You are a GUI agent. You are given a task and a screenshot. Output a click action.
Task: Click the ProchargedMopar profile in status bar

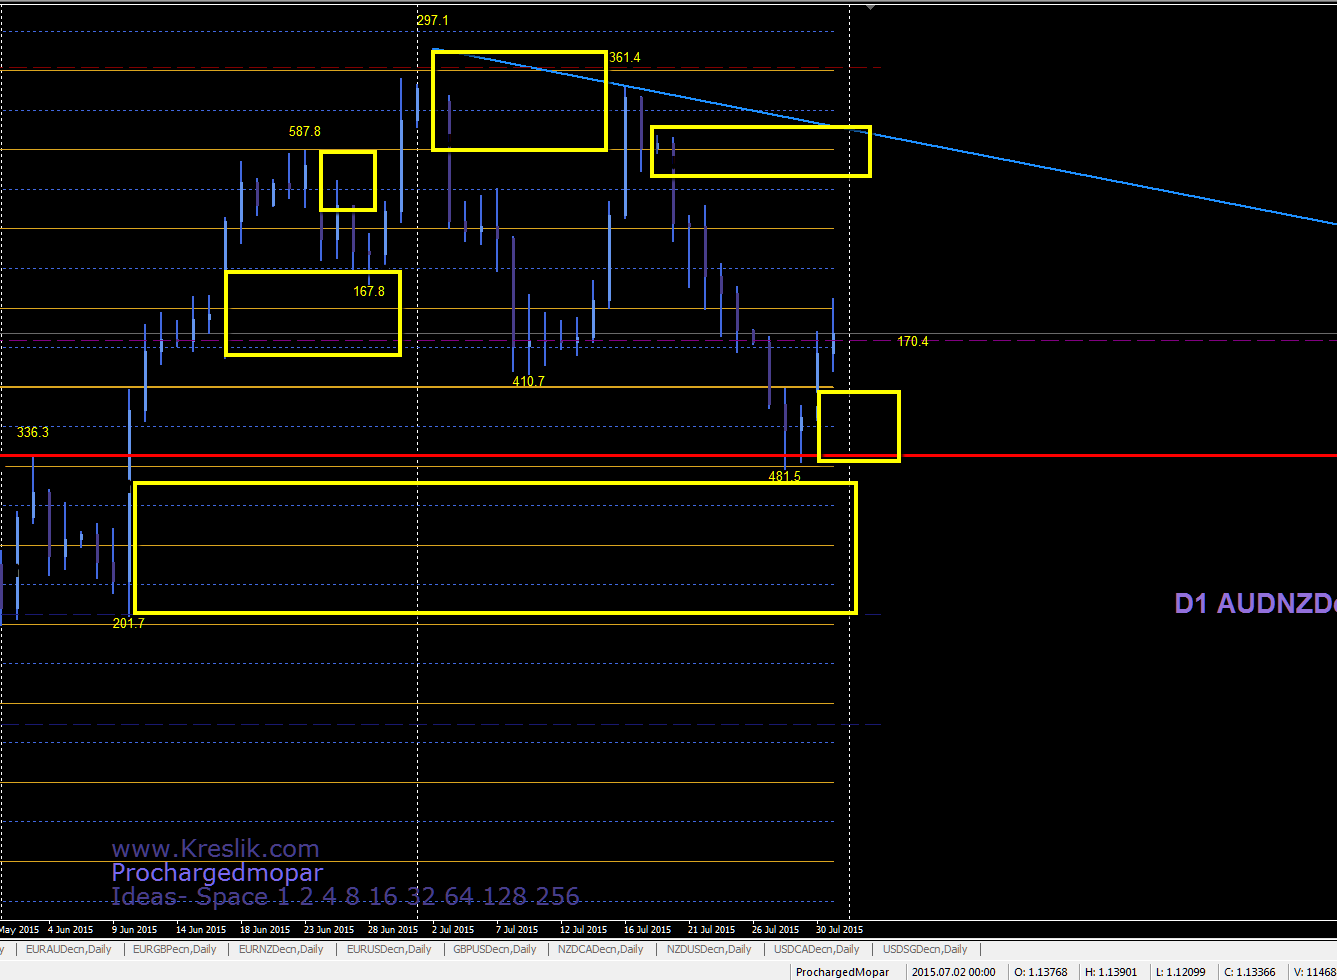(x=842, y=972)
